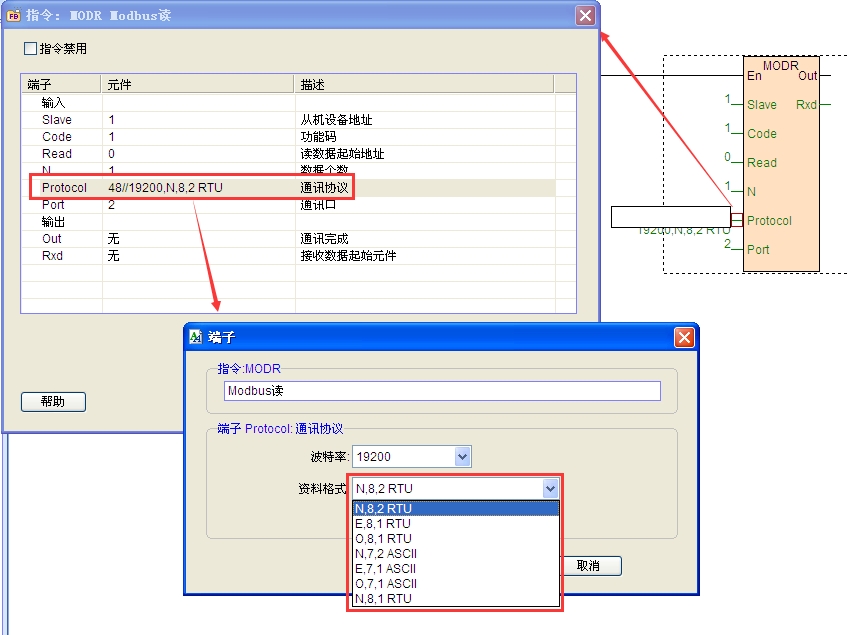This screenshot has height=635, width=849.
Task: Select the Rxd row in the table
Action: [288, 256]
